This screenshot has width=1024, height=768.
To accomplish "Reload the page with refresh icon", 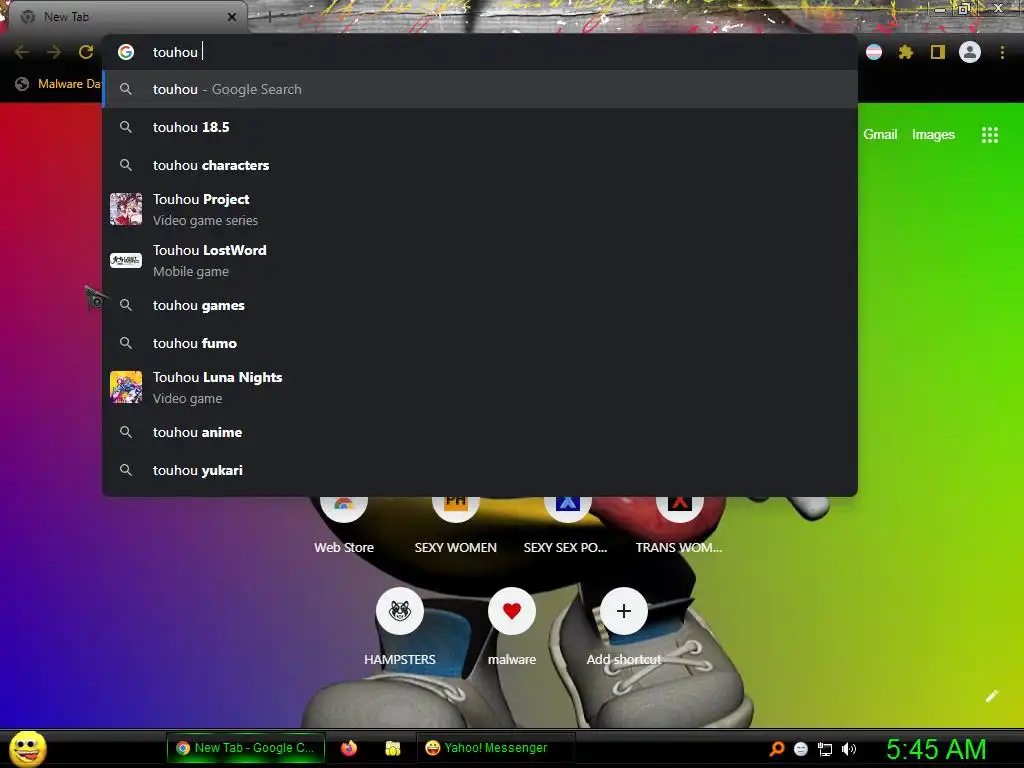I will pyautogui.click(x=86, y=52).
